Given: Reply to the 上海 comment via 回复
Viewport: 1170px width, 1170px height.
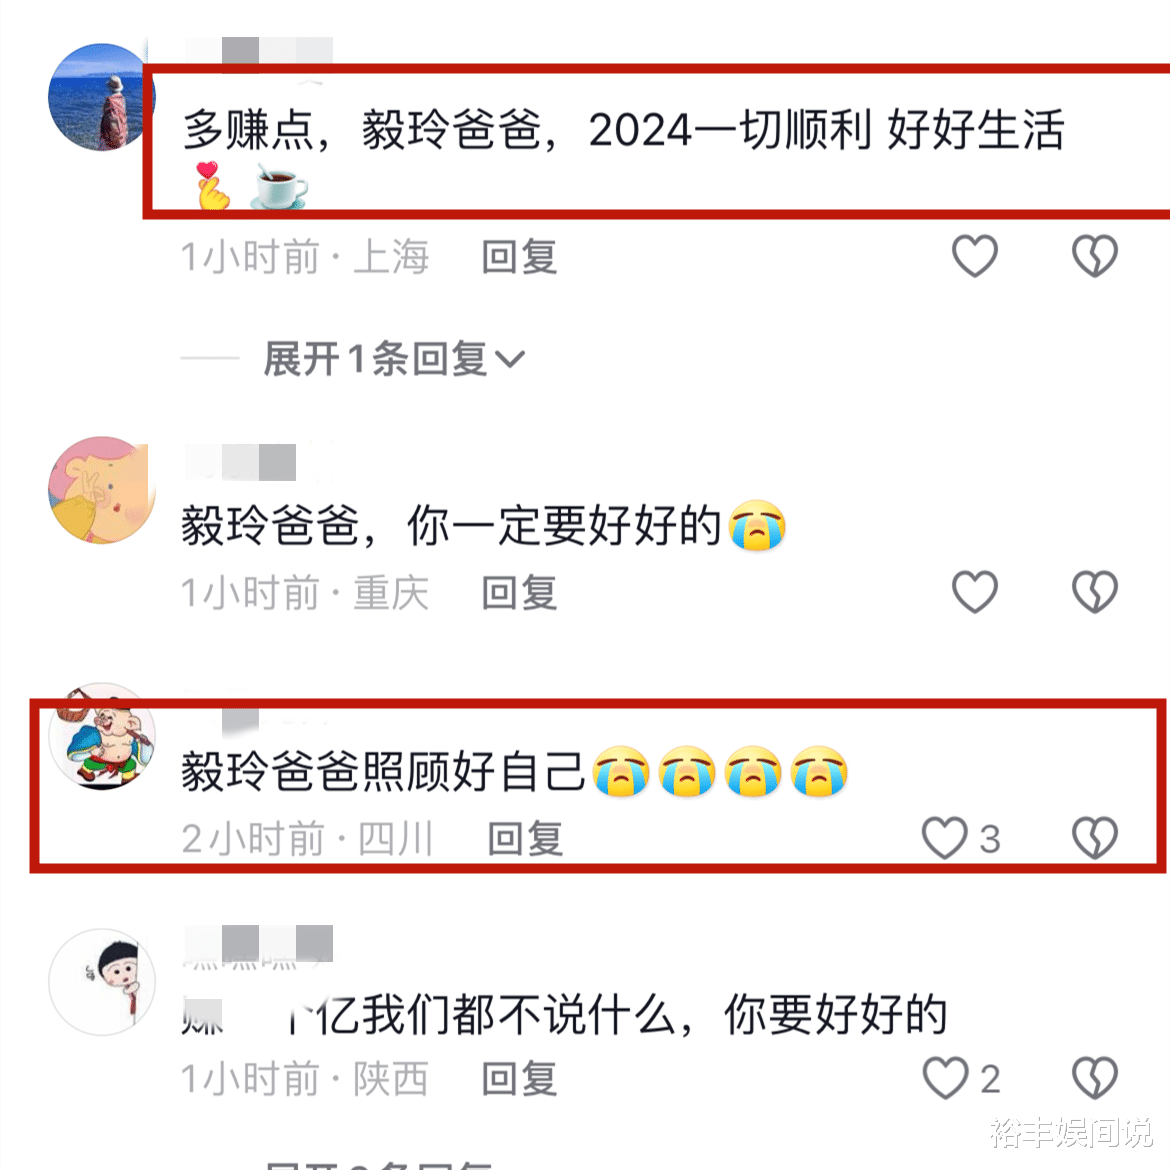Looking at the screenshot, I should (x=519, y=257).
